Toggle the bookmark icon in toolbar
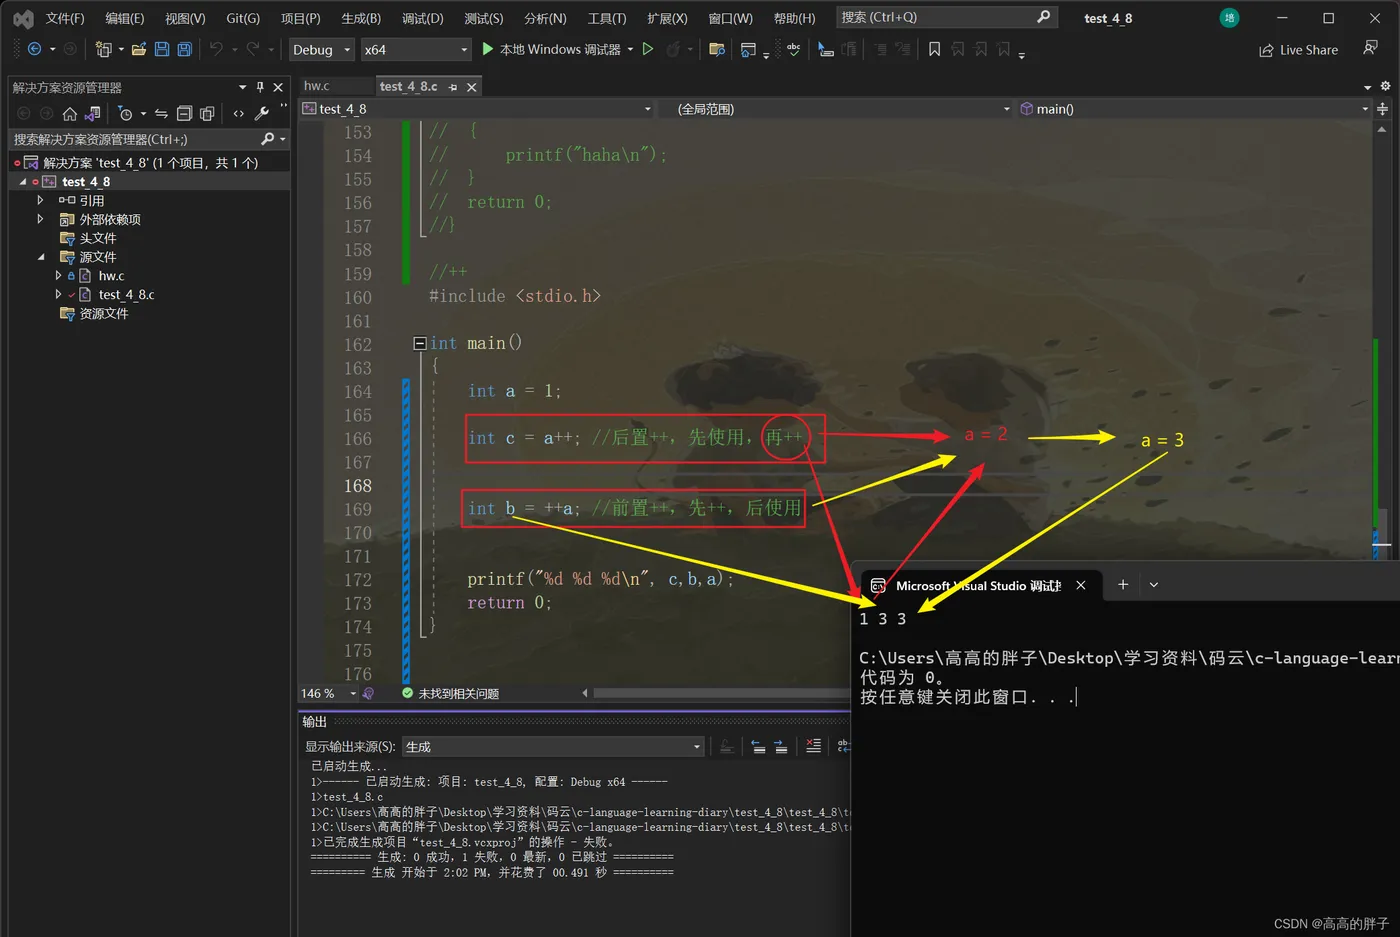Viewport: 1400px width, 937px height. tap(934, 49)
